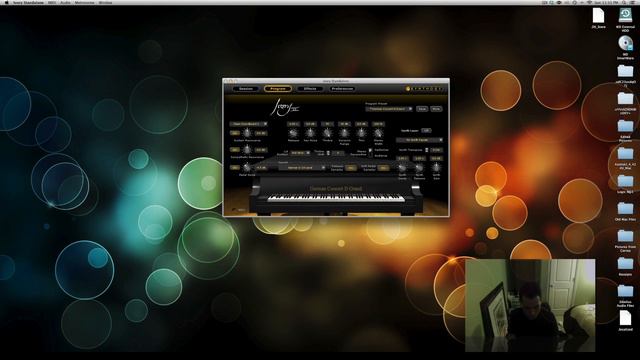Click the Timbre knob
Screen dimensions: 640x360
point(327,133)
